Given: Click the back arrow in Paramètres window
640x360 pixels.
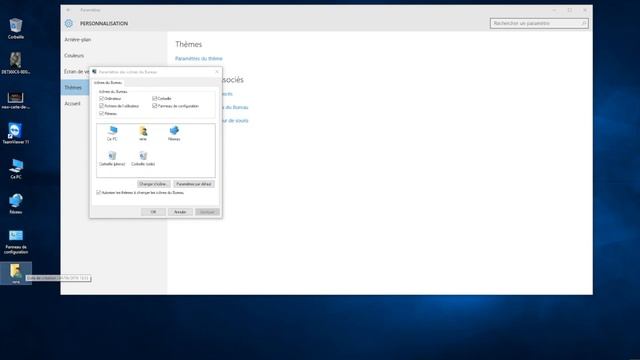Looking at the screenshot, I should 68,10.
